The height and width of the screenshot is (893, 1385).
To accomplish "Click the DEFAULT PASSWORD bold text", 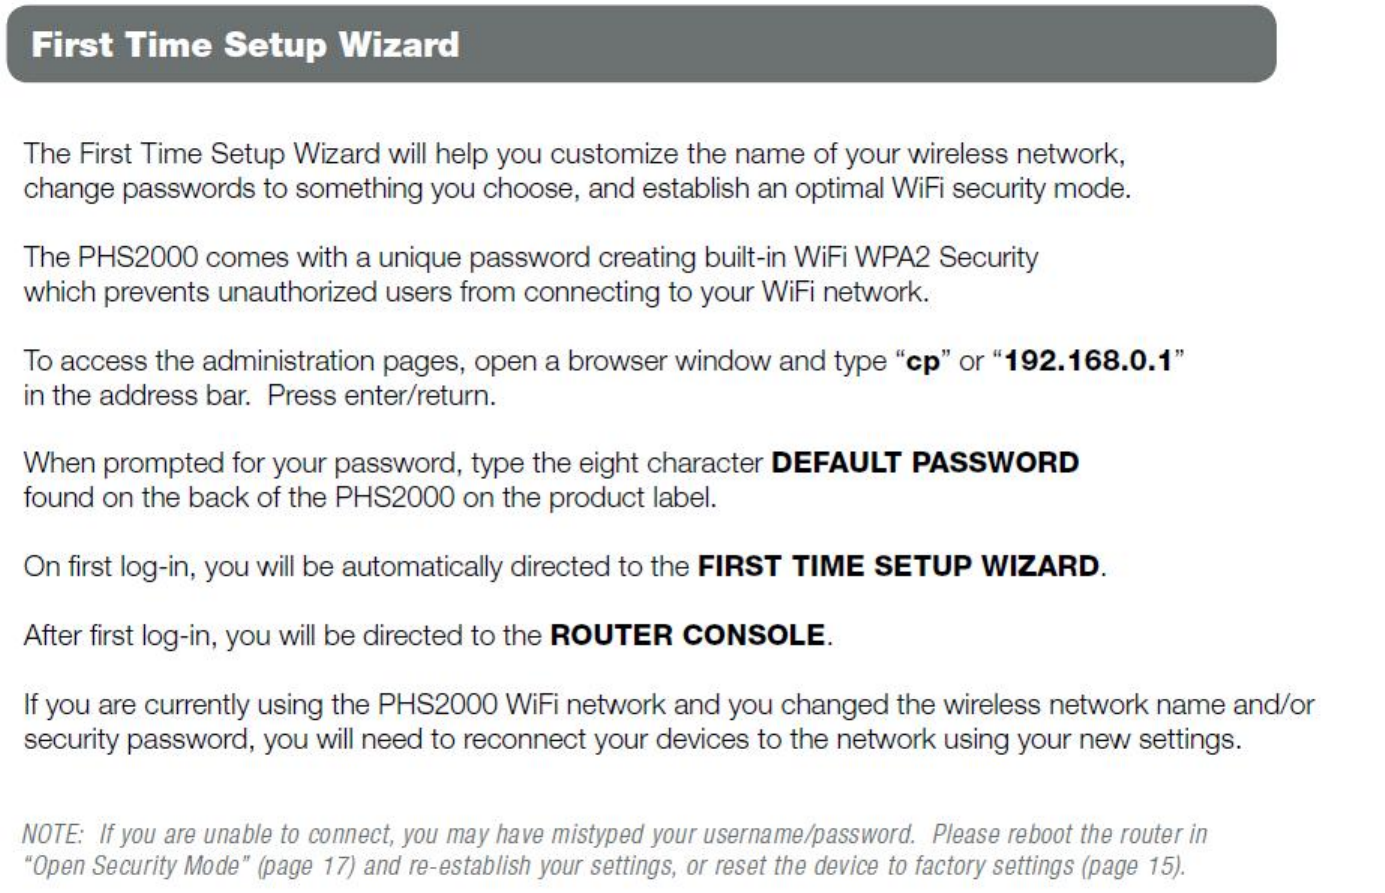I will (x=926, y=463).
